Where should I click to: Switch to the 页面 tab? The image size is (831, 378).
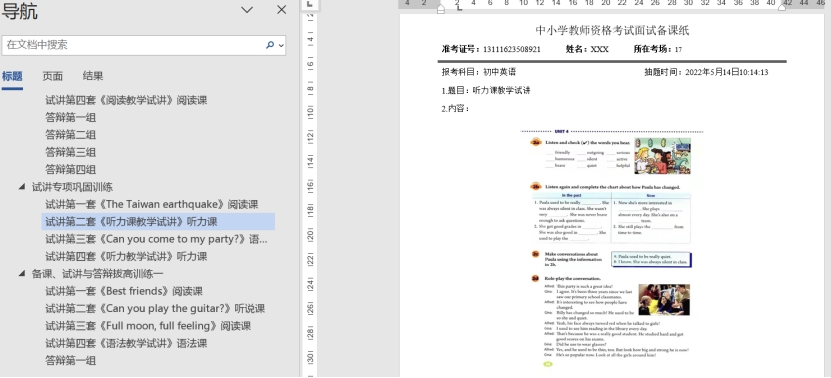click(52, 76)
